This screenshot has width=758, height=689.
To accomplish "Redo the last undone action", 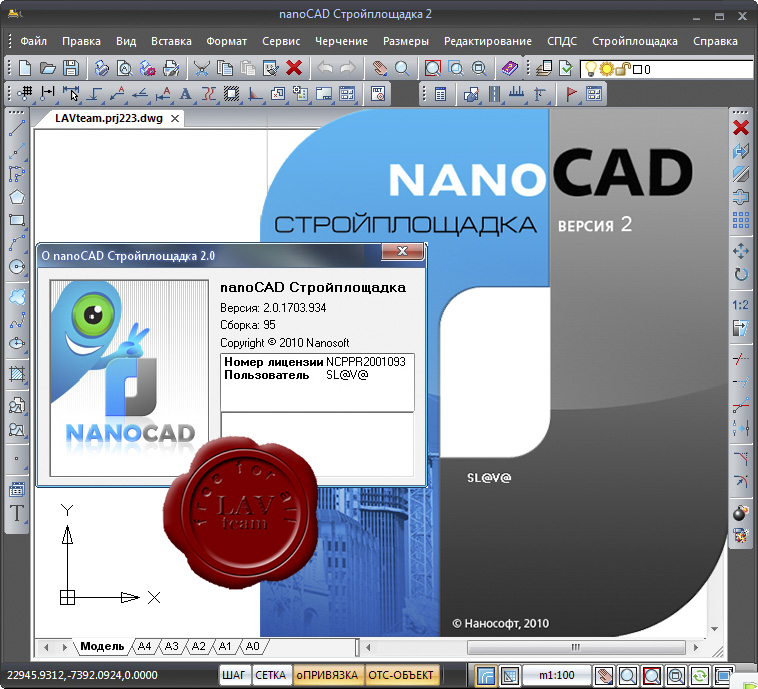I will (348, 68).
